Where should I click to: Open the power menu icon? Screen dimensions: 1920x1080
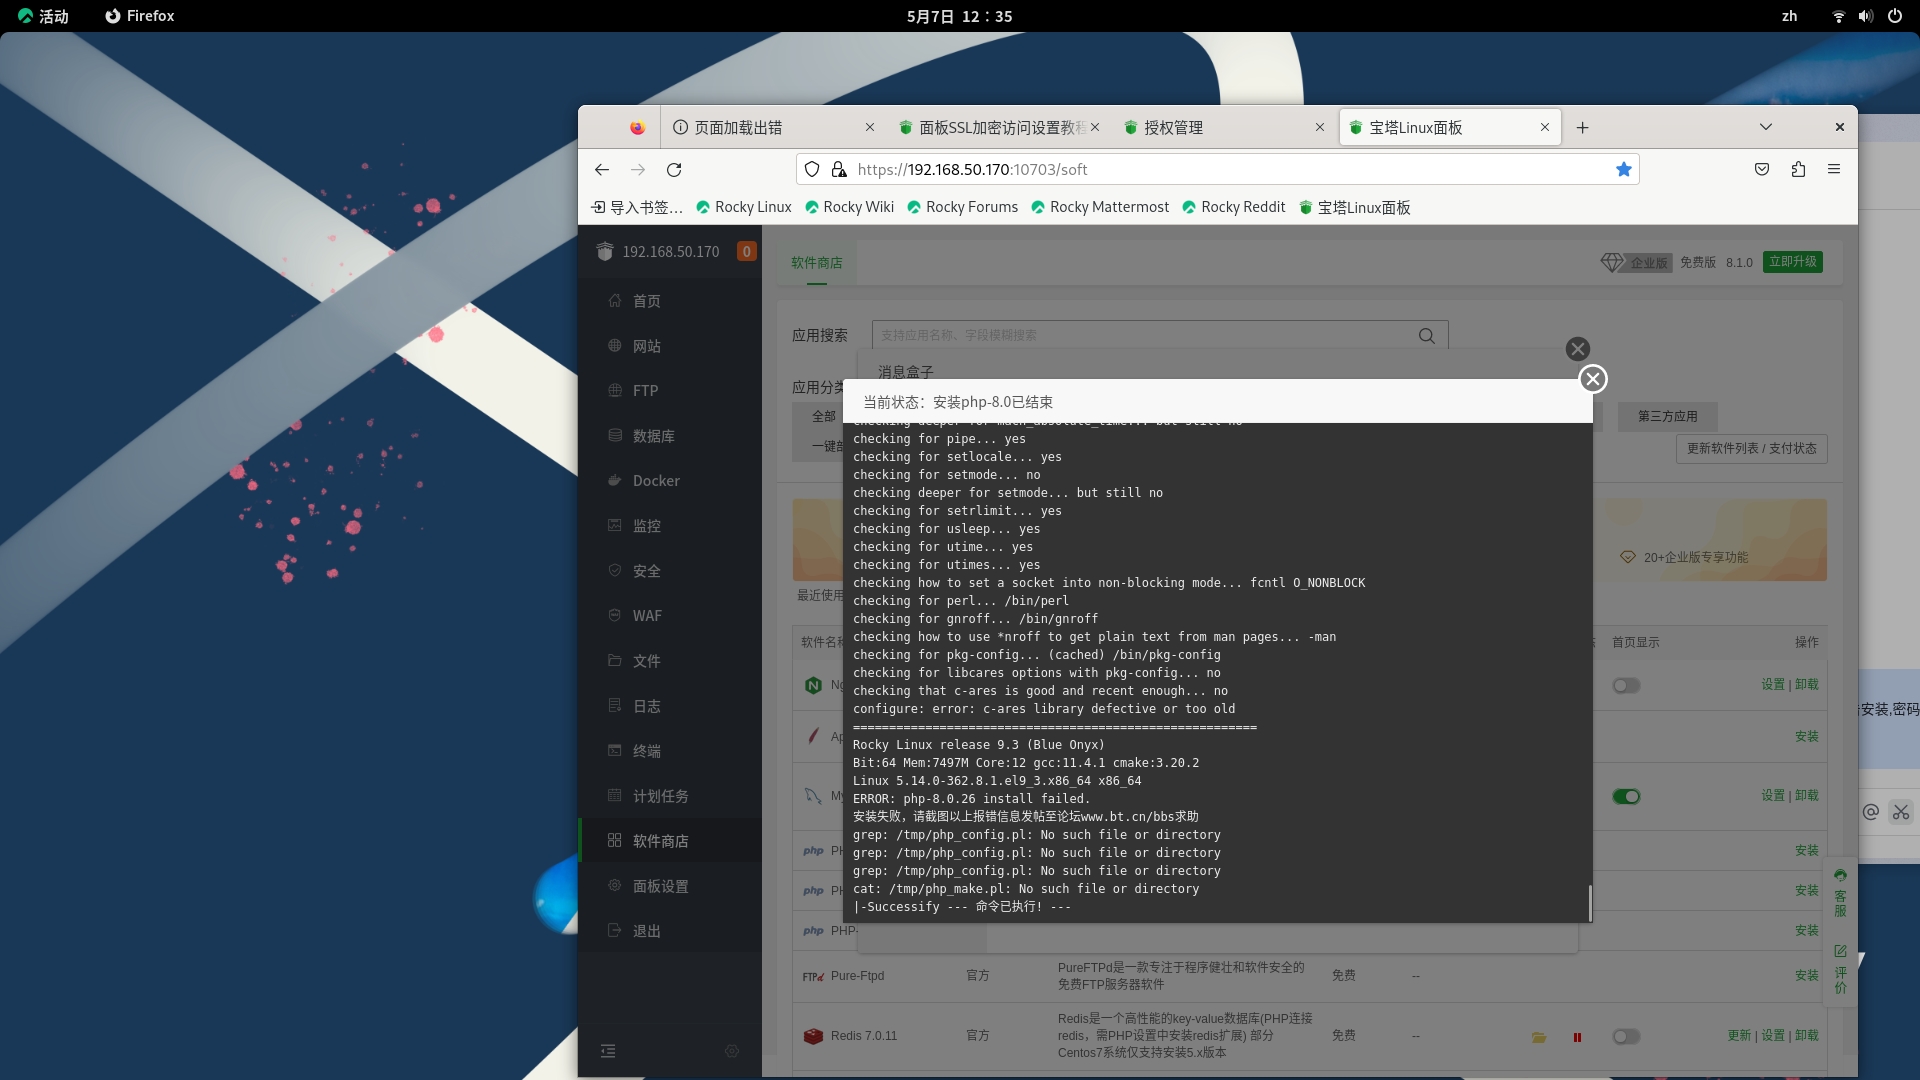tap(1894, 16)
